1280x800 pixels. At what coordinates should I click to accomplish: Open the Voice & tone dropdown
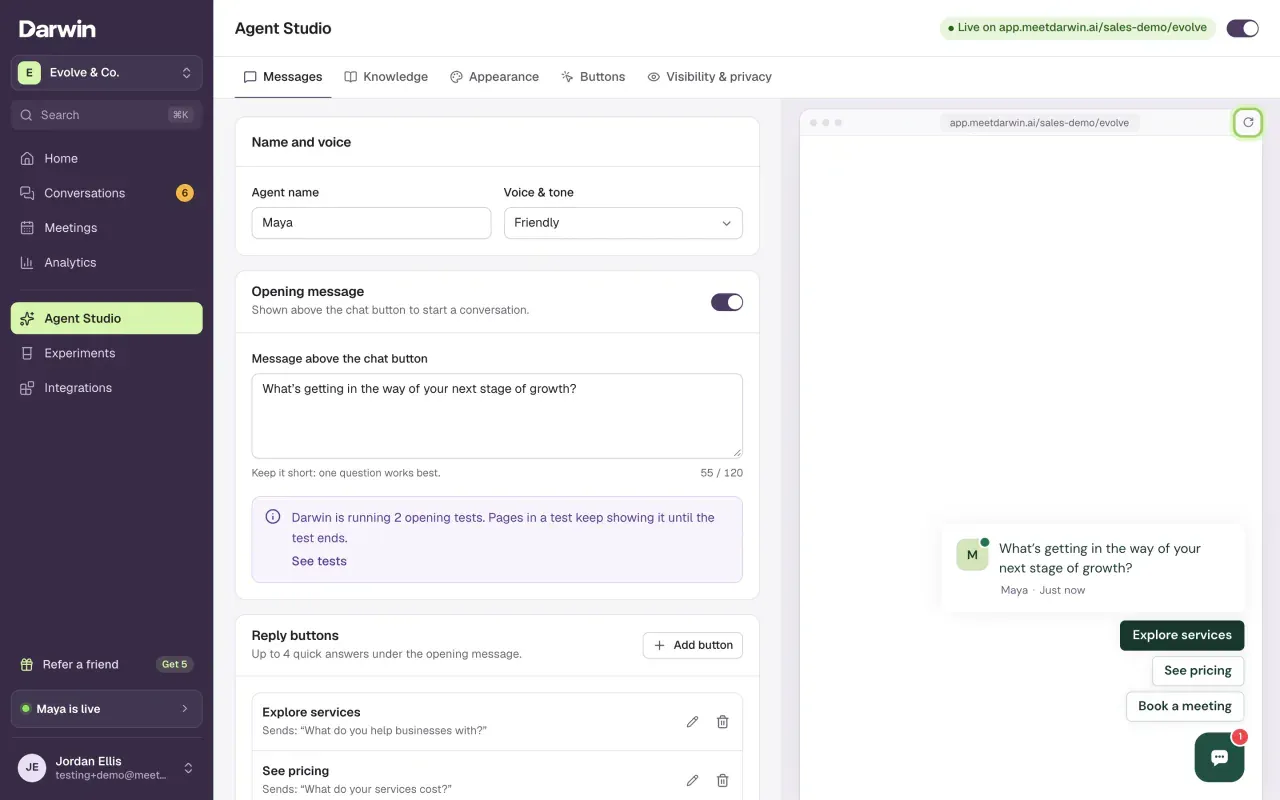pos(623,223)
